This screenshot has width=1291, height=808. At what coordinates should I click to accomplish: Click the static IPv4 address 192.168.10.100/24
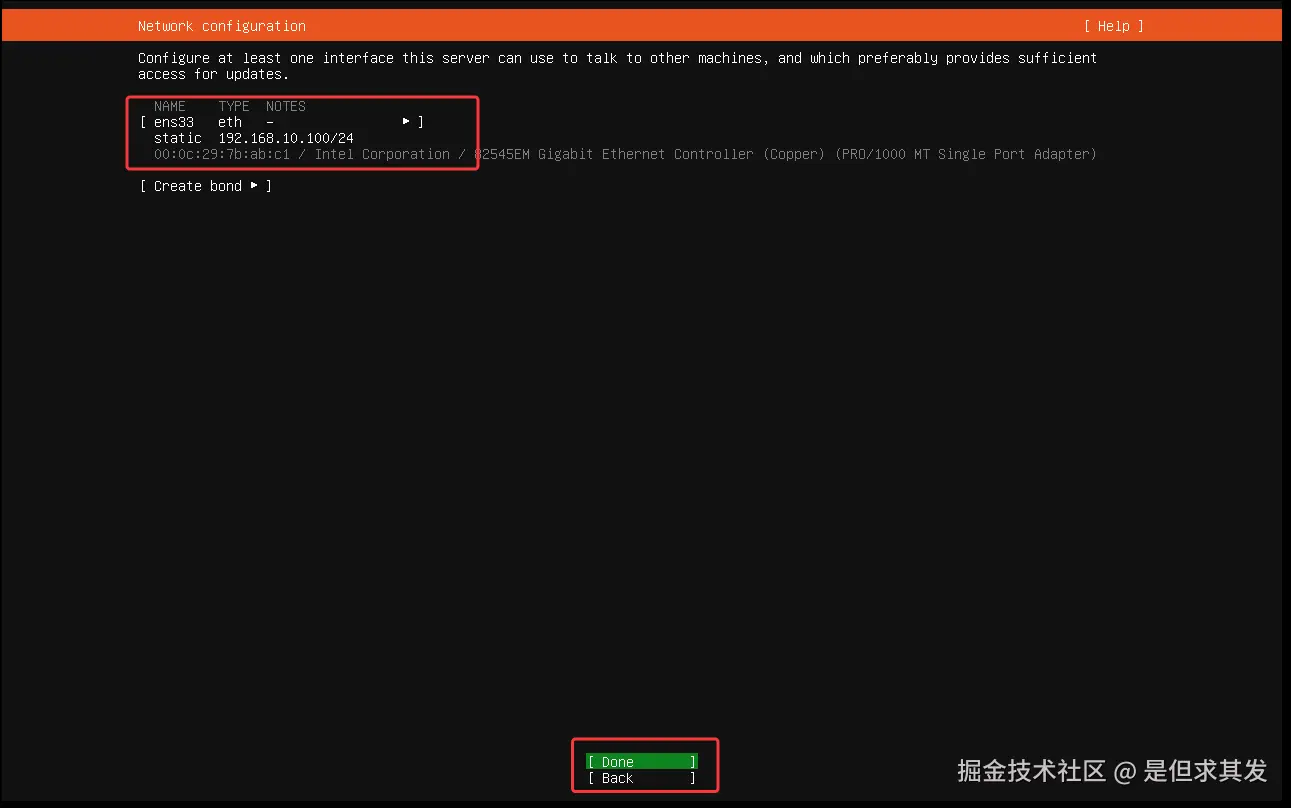pyautogui.click(x=288, y=137)
